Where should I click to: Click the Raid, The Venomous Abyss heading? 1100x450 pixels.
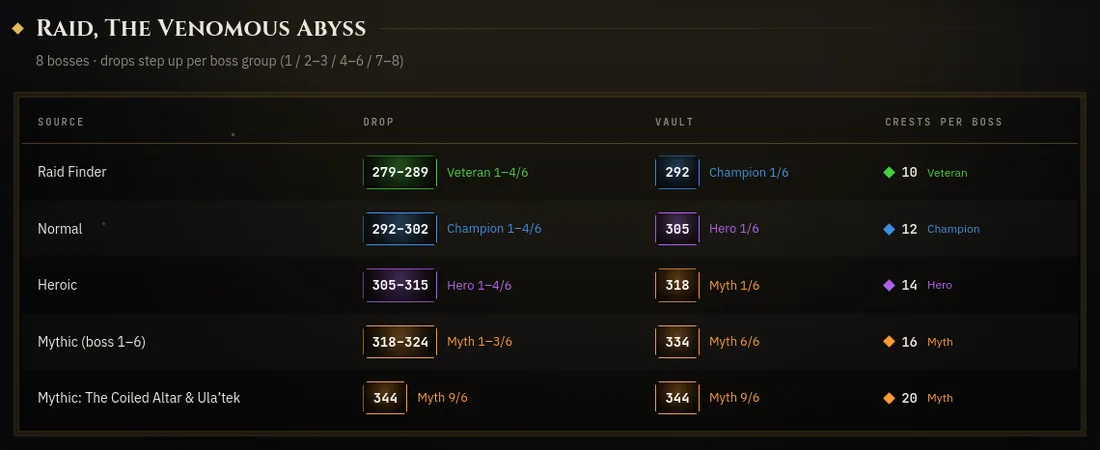point(201,29)
